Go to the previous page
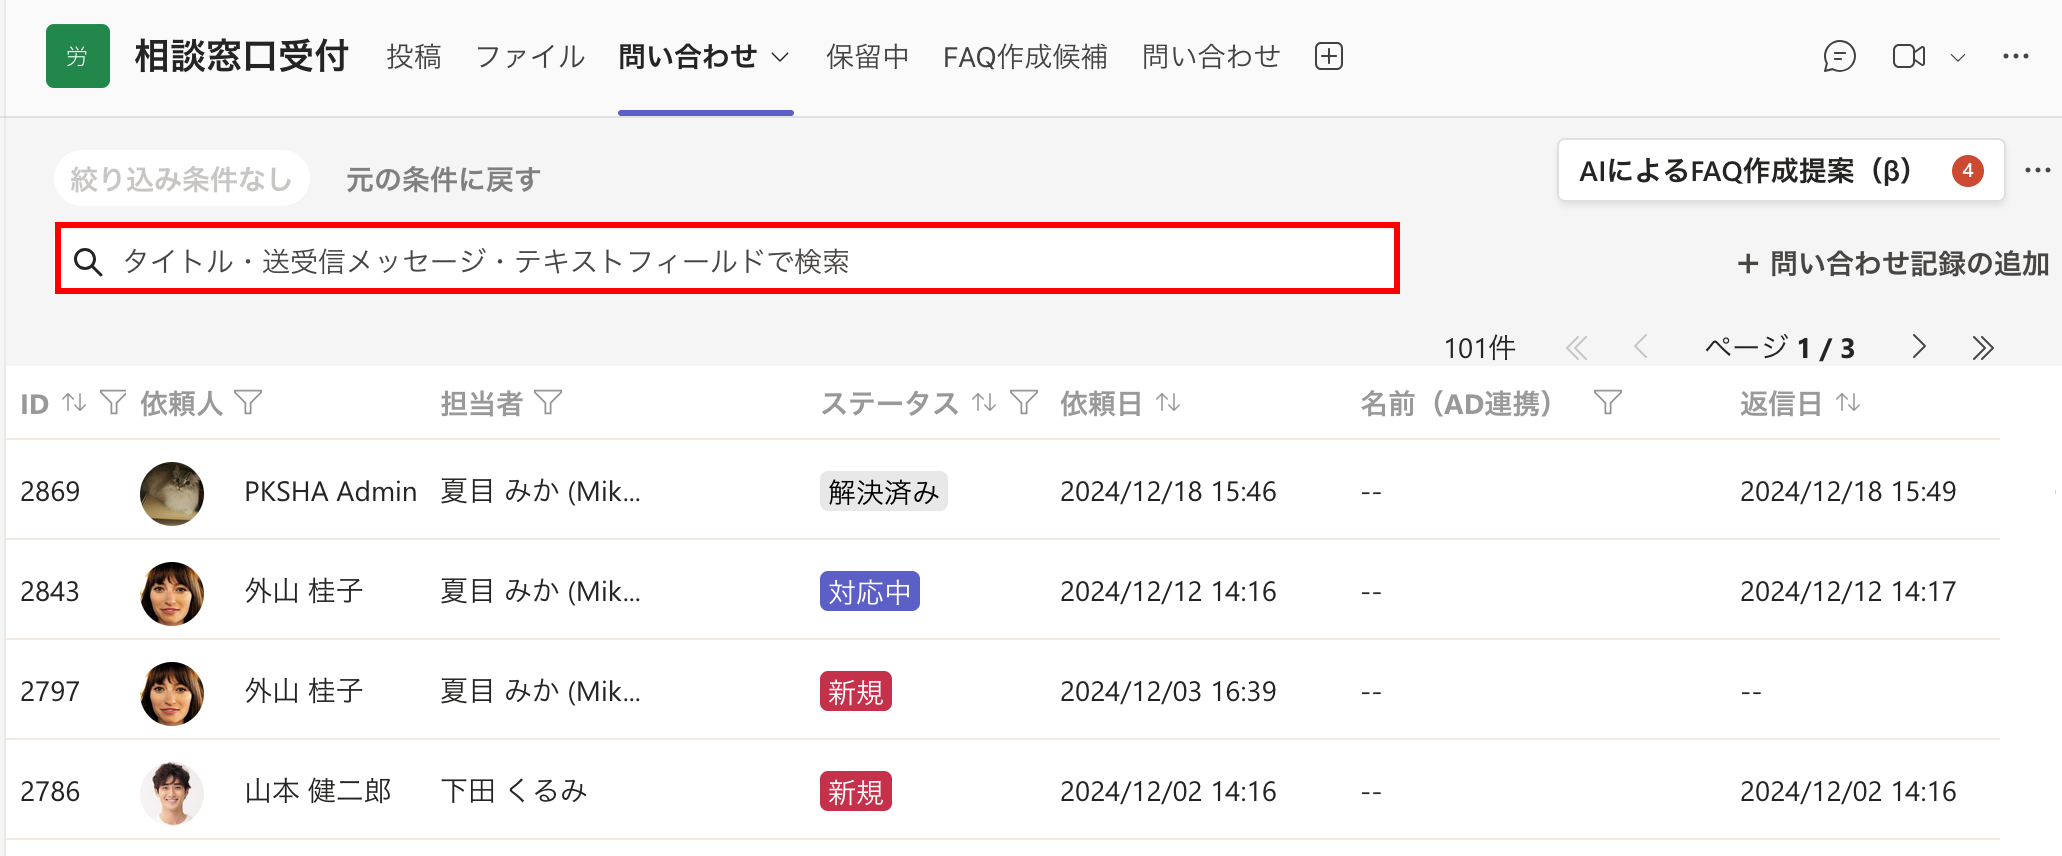The width and height of the screenshot is (2062, 856). click(x=1640, y=347)
